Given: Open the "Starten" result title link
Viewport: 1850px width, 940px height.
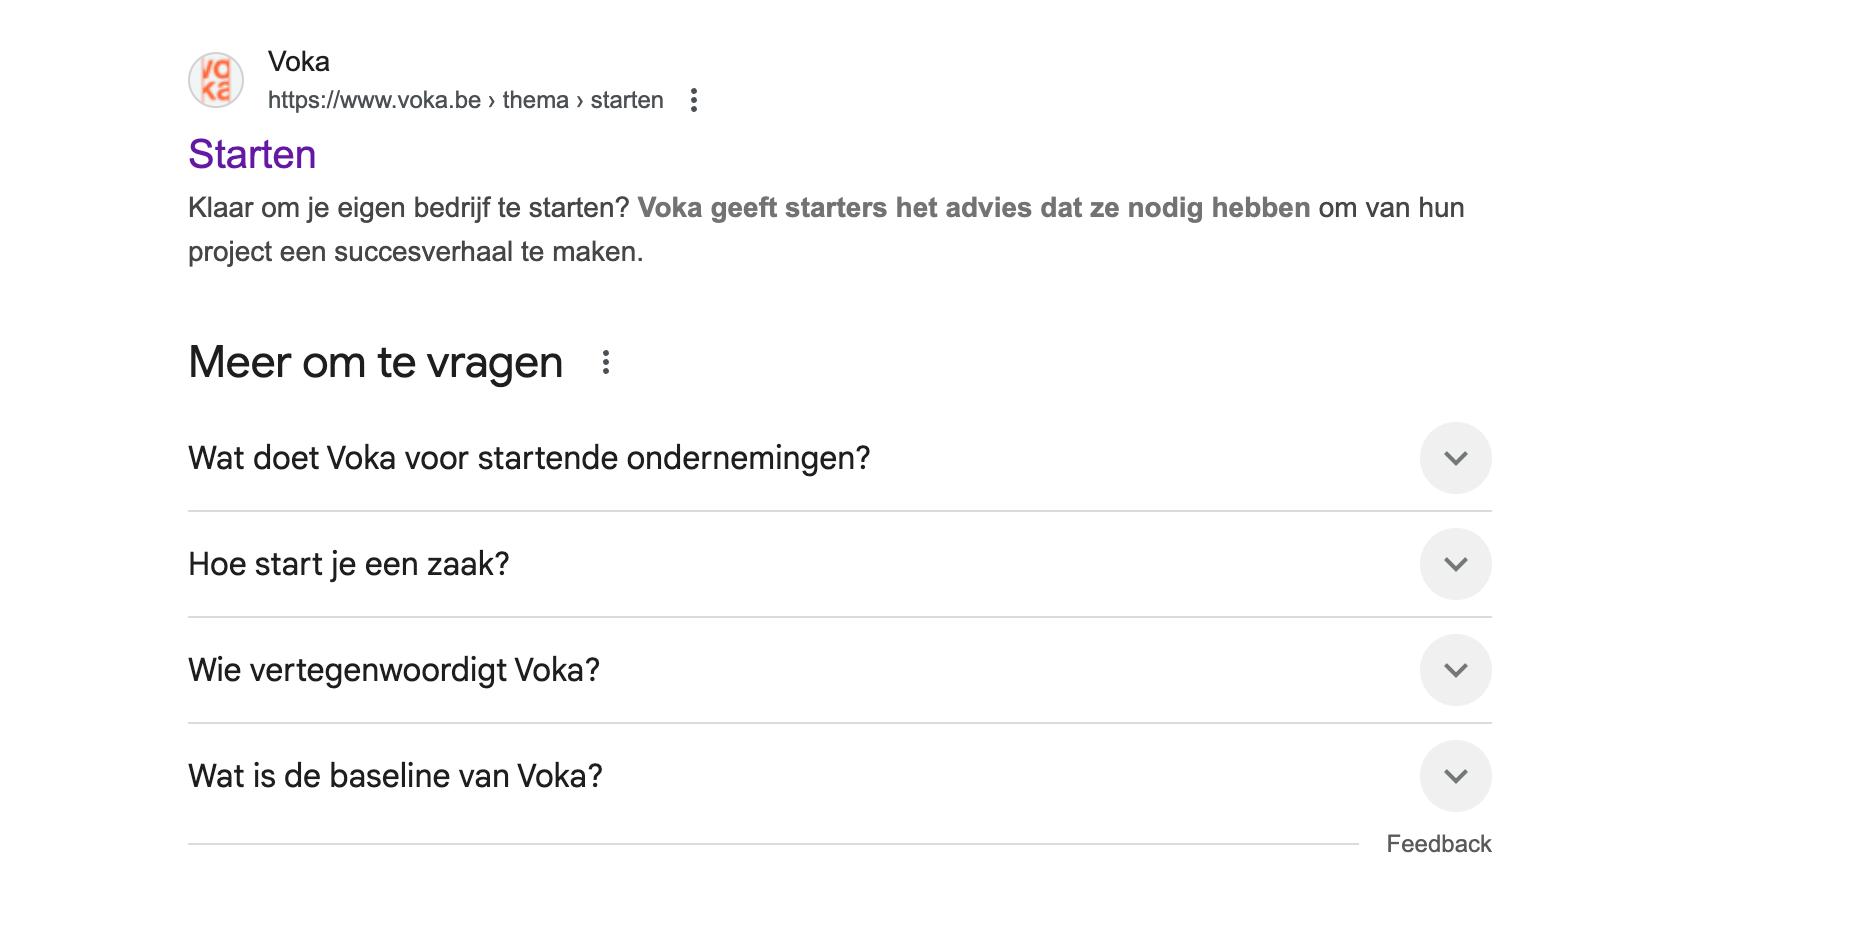Looking at the screenshot, I should [252, 154].
